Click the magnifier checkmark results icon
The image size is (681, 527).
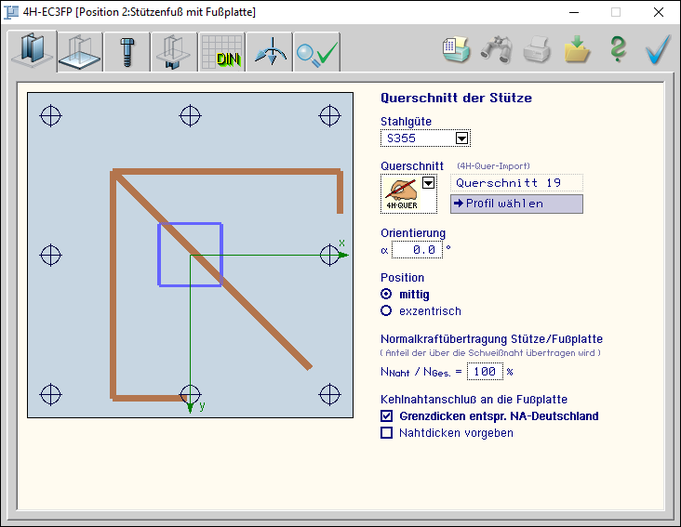[x=317, y=52]
